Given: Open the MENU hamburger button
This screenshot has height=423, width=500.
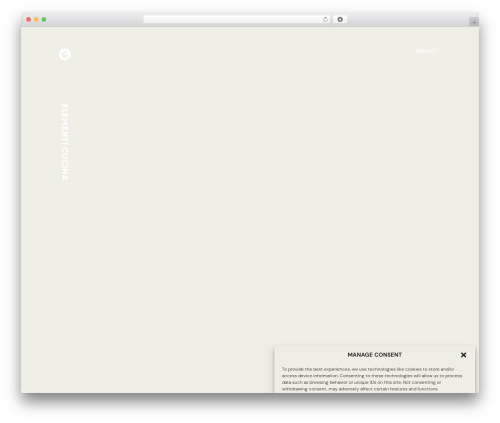Looking at the screenshot, I should tap(427, 51).
